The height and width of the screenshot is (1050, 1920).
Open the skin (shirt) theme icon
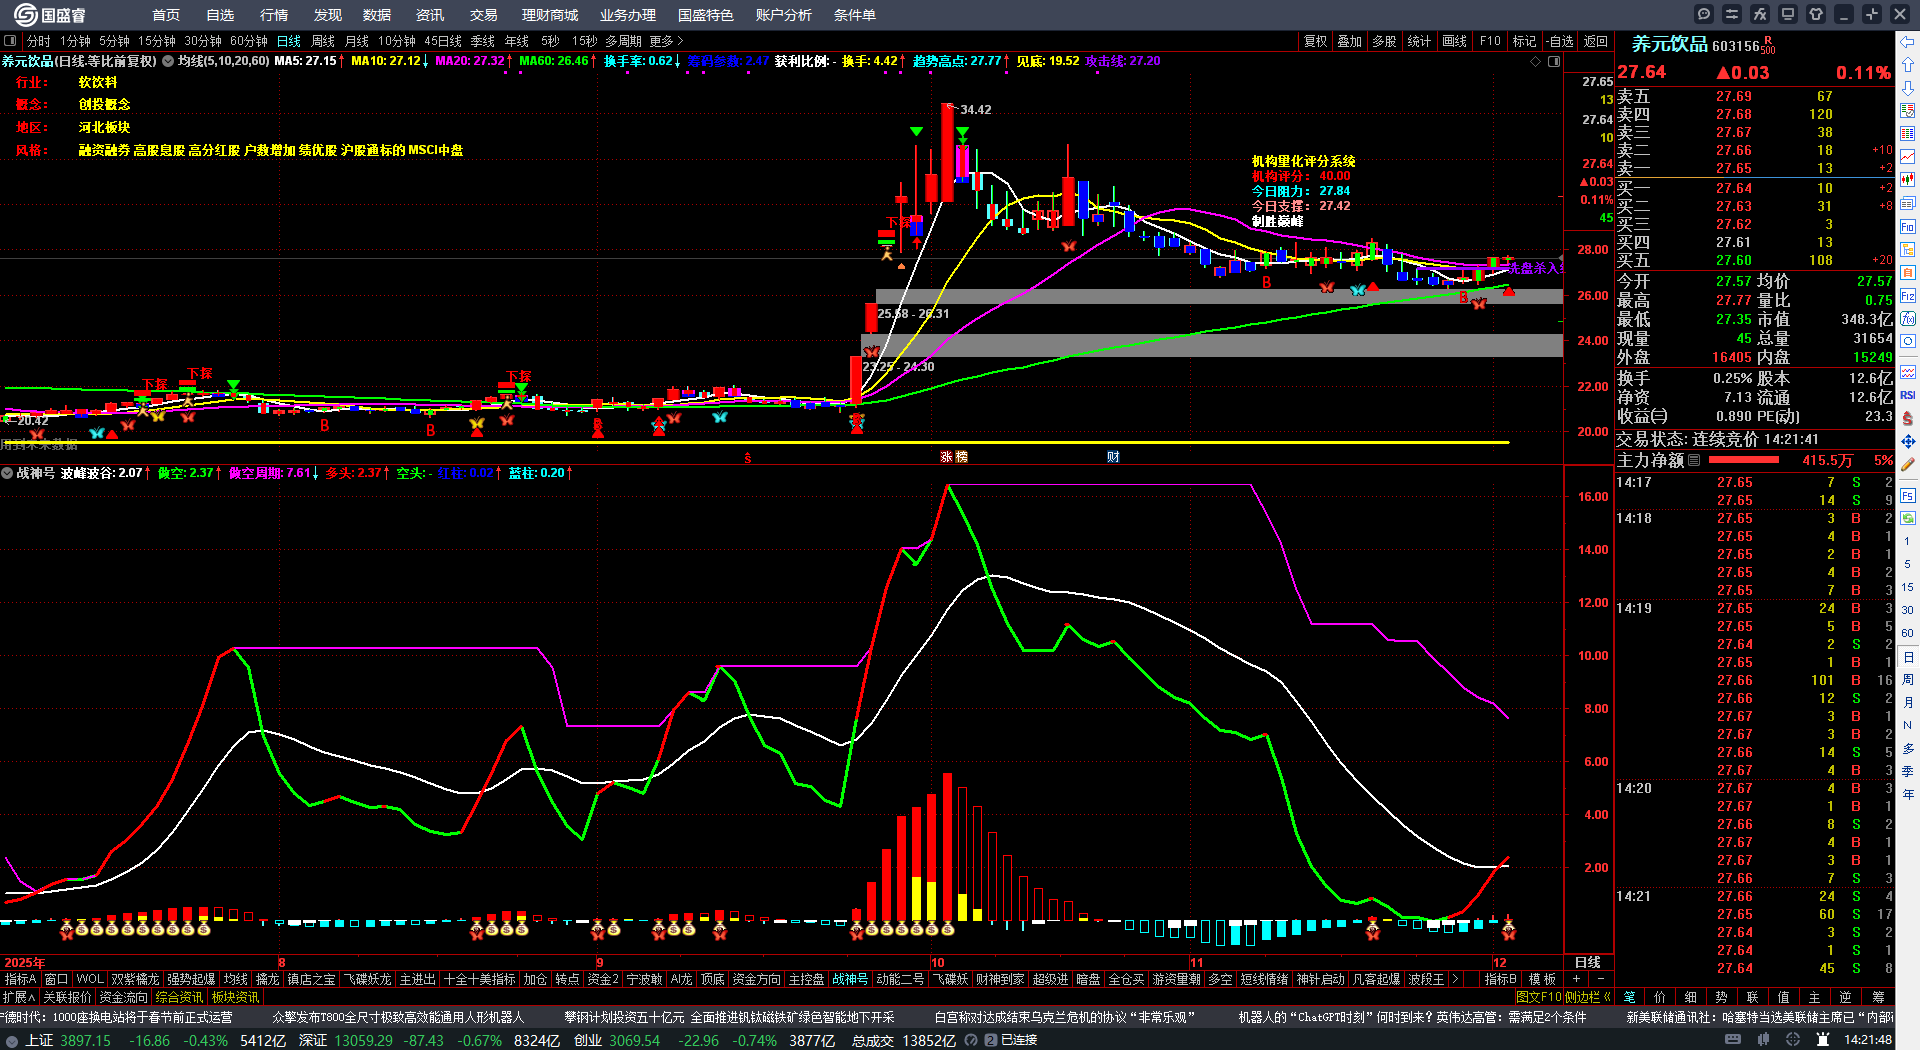pos(1816,14)
